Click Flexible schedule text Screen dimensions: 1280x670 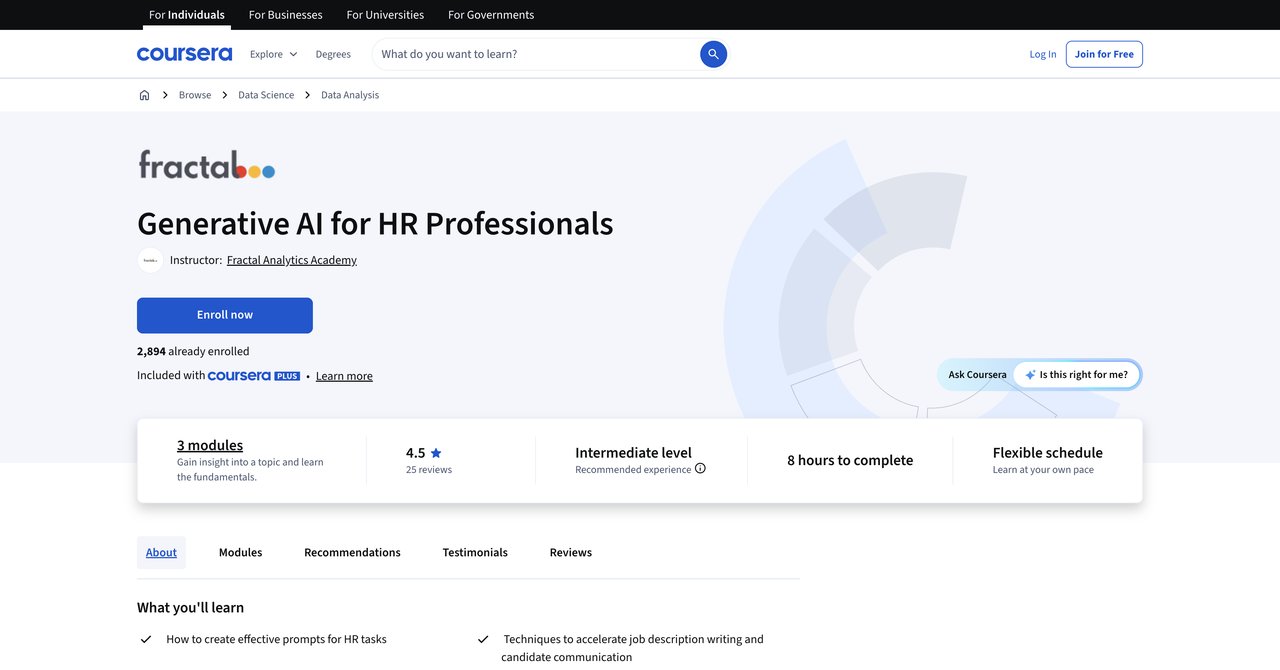pos(1048,453)
